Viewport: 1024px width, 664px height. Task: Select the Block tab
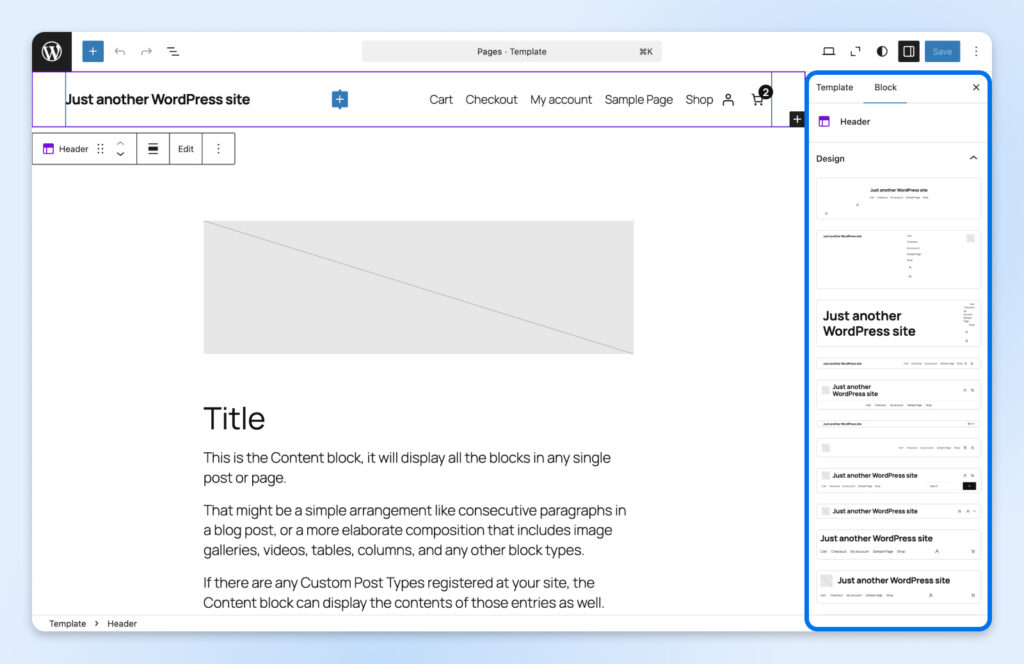(x=885, y=87)
